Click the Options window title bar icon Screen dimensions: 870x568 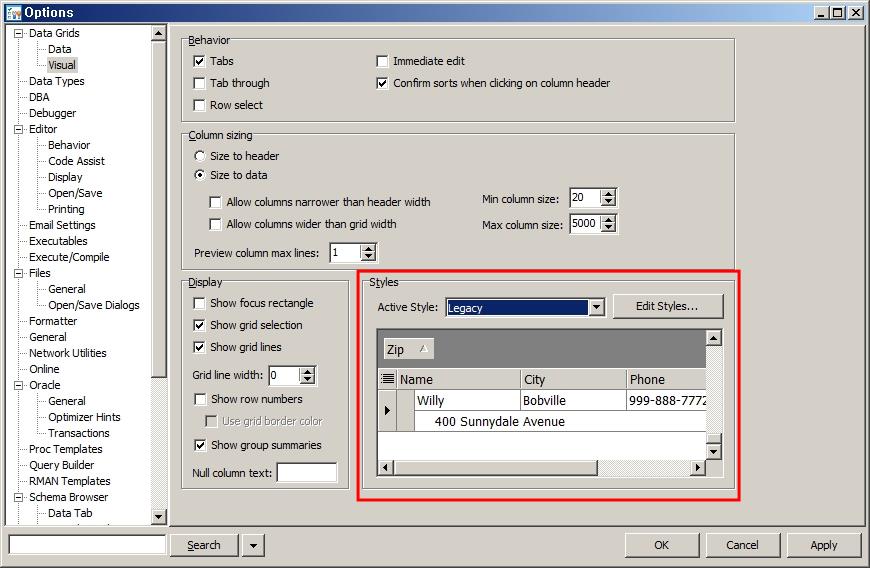[x=13, y=13]
